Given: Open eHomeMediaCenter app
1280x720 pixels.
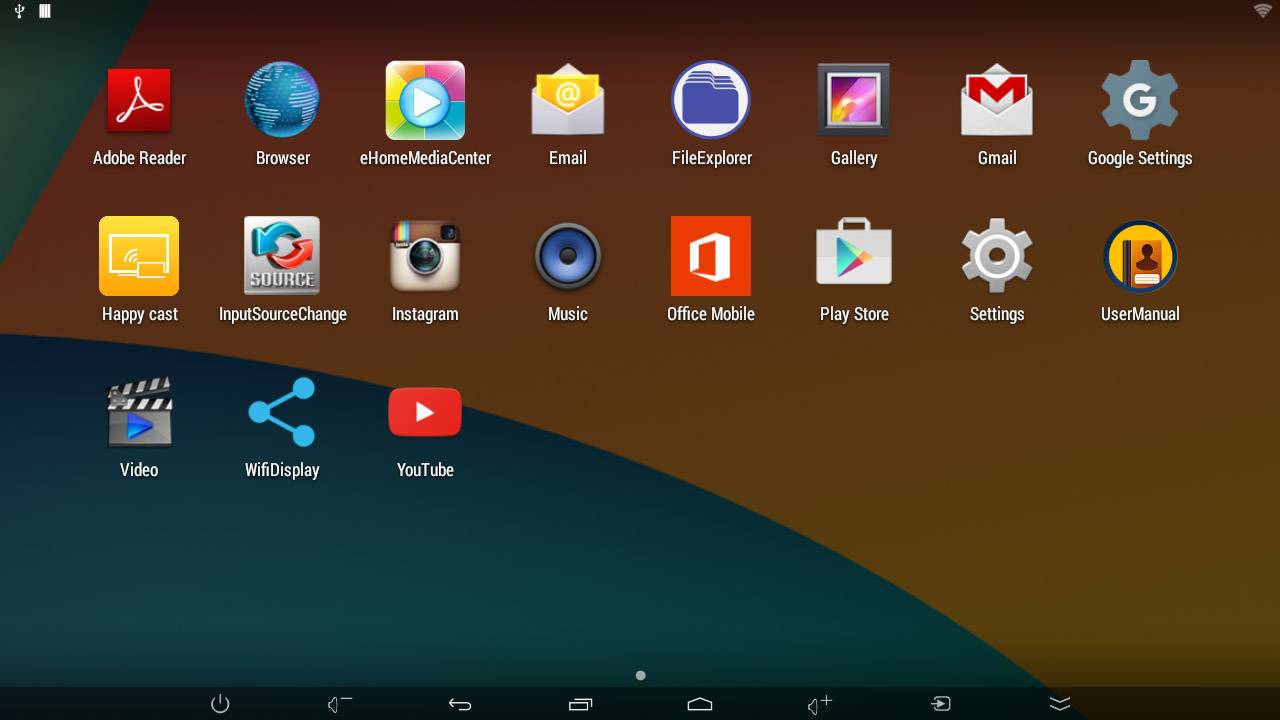Looking at the screenshot, I should [425, 101].
